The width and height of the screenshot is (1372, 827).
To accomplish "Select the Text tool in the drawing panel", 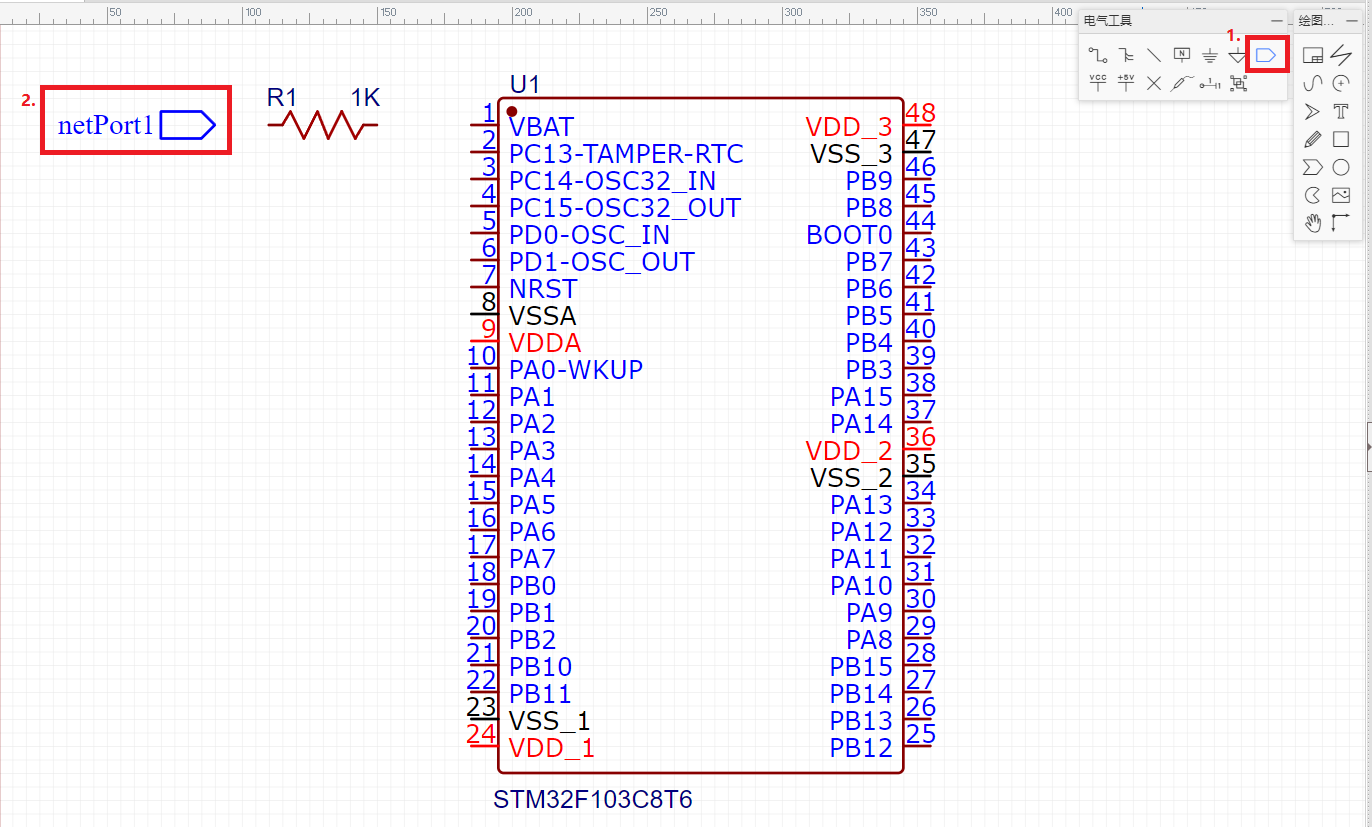I will pos(1341,111).
